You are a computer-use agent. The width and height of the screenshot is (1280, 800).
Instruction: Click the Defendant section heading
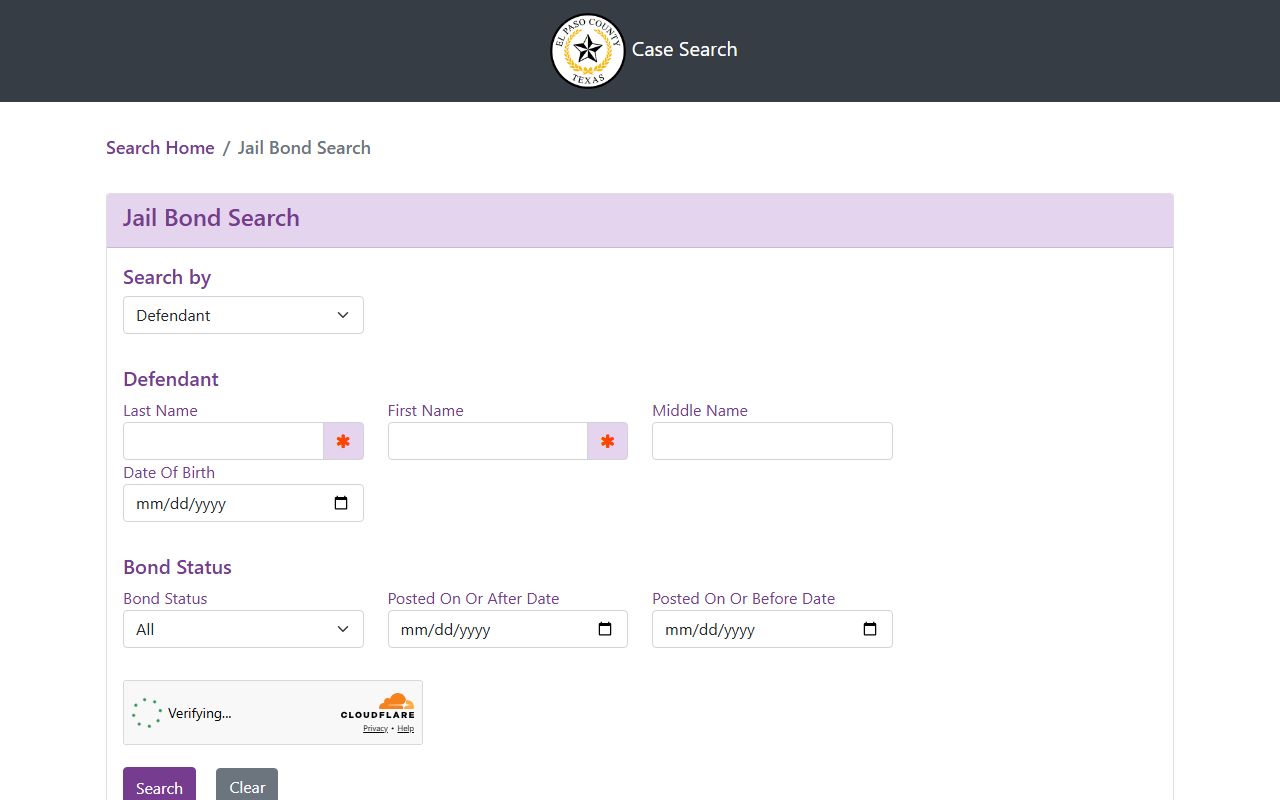(x=170, y=379)
